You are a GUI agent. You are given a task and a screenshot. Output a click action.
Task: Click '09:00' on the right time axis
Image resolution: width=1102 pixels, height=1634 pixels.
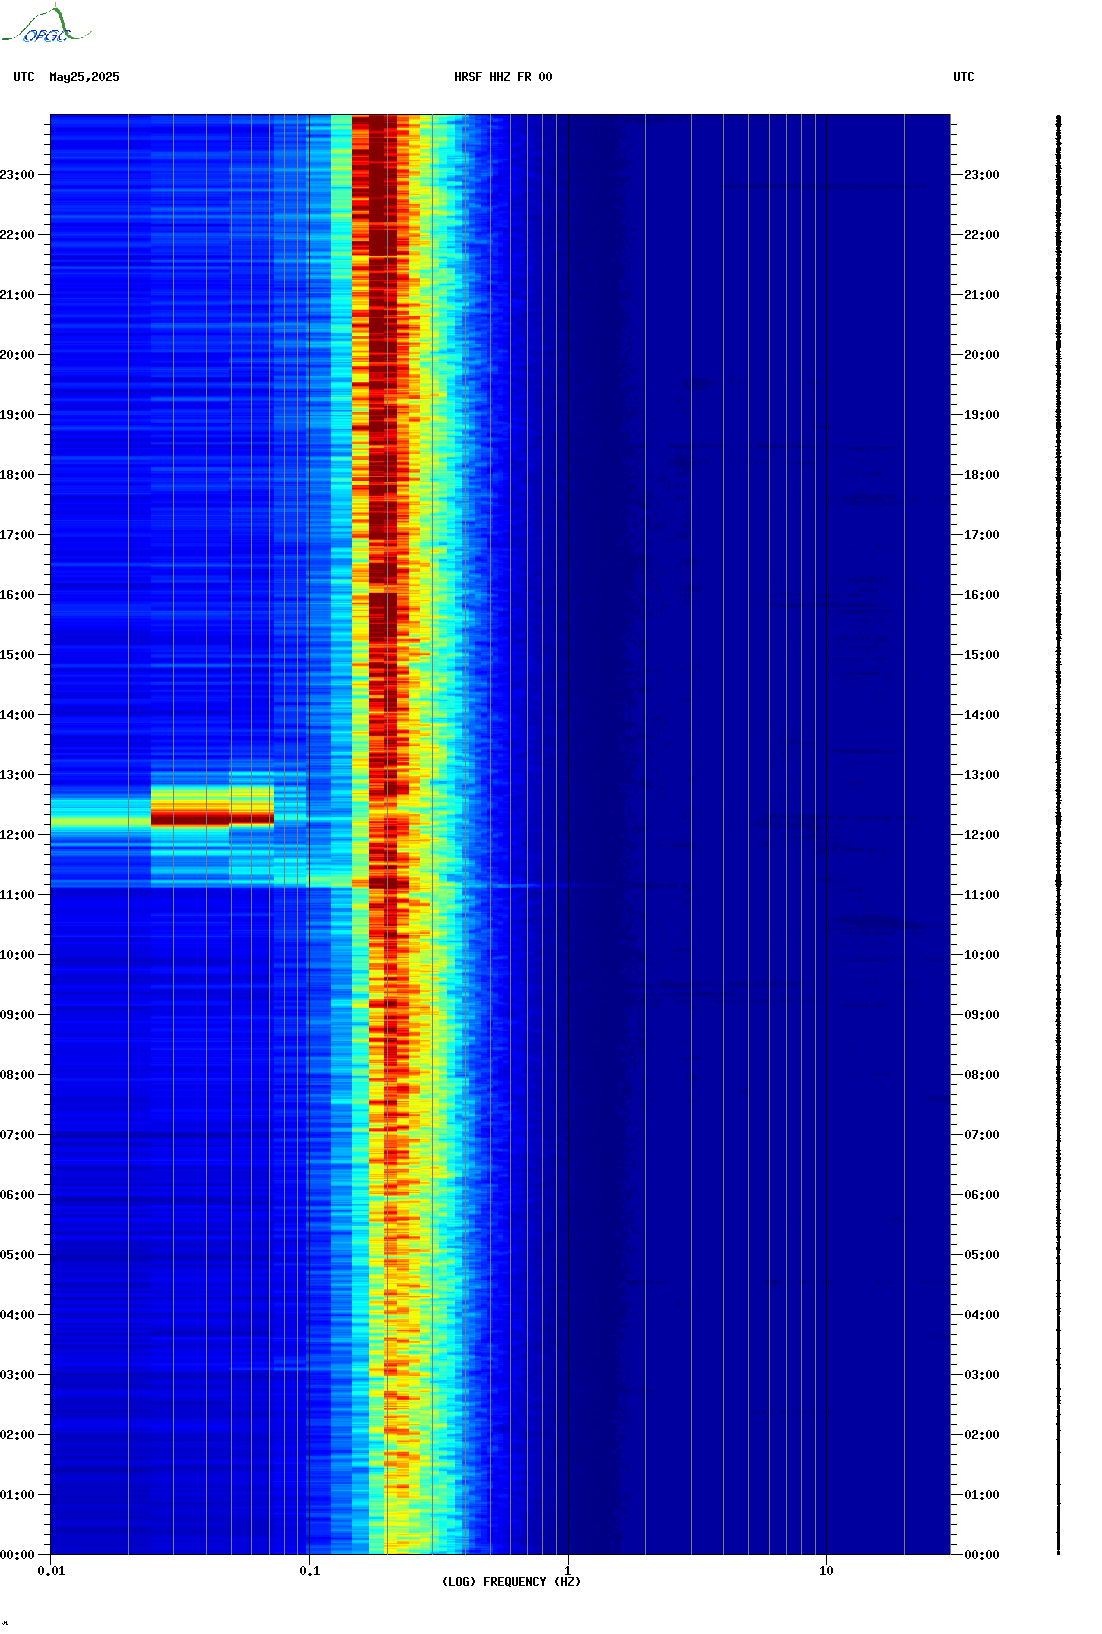tap(982, 1015)
